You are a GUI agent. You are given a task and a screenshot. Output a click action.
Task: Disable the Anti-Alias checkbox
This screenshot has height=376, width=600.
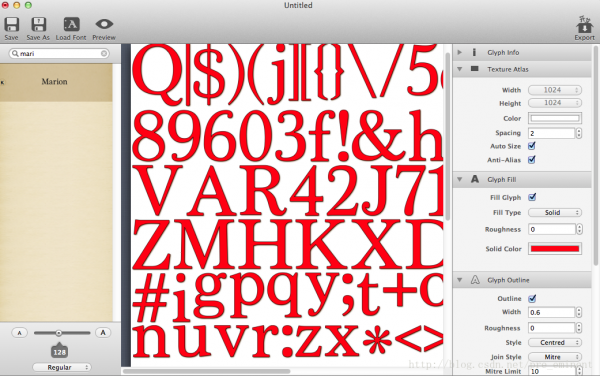[532, 160]
